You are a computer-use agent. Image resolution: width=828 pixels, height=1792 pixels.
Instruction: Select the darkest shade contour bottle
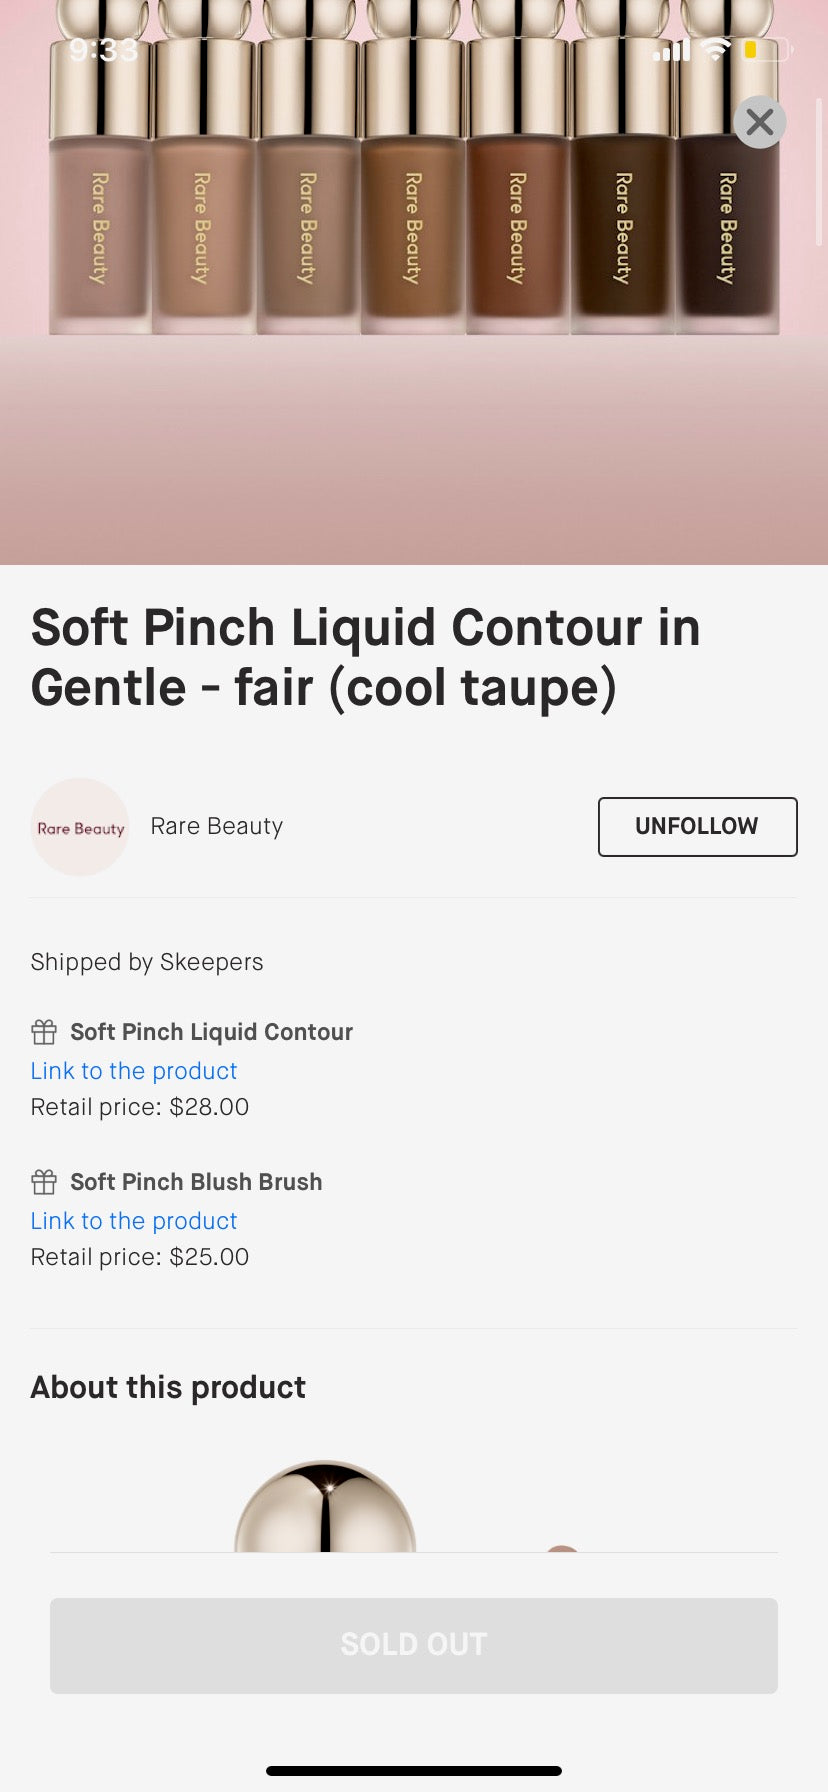pyautogui.click(x=727, y=230)
